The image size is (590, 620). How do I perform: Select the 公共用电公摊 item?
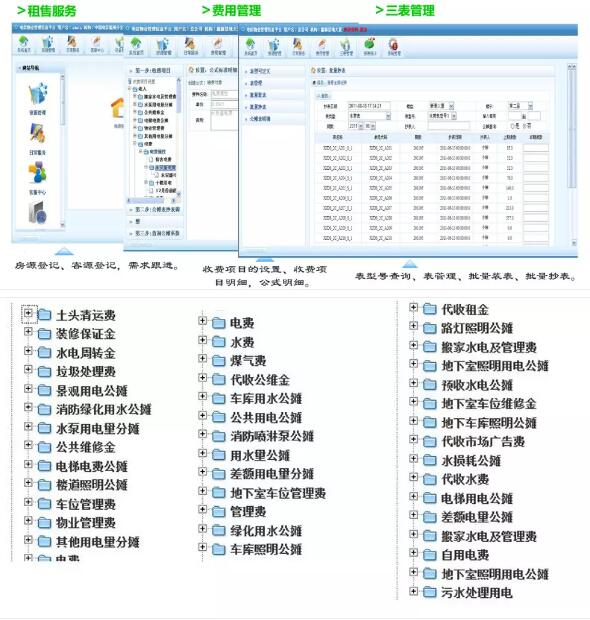click(x=266, y=417)
